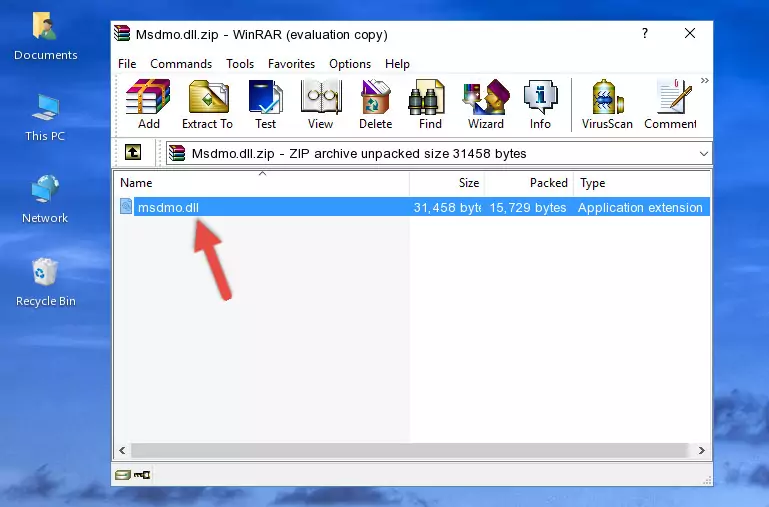Viewport: 769px width, 507px height.
Task: Click the Delete toolbar icon
Action: coord(376,104)
